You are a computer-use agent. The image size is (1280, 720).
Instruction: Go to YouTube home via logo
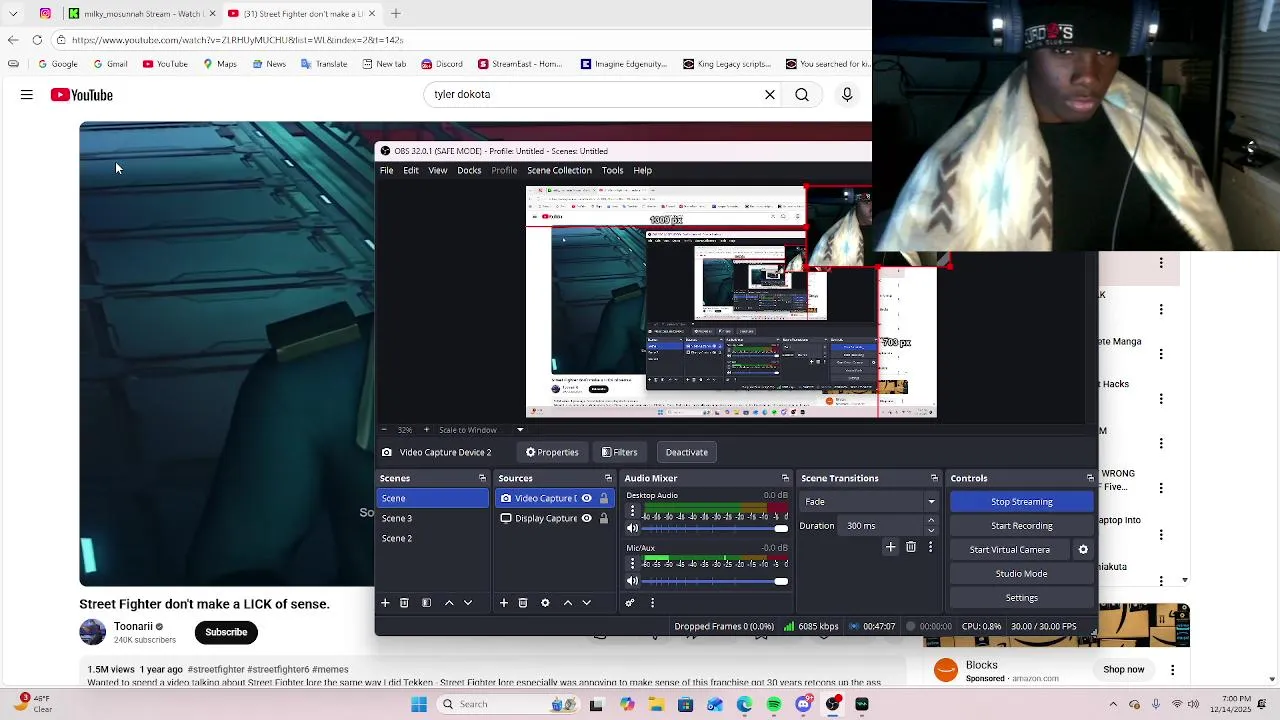pyautogui.click(x=82, y=95)
